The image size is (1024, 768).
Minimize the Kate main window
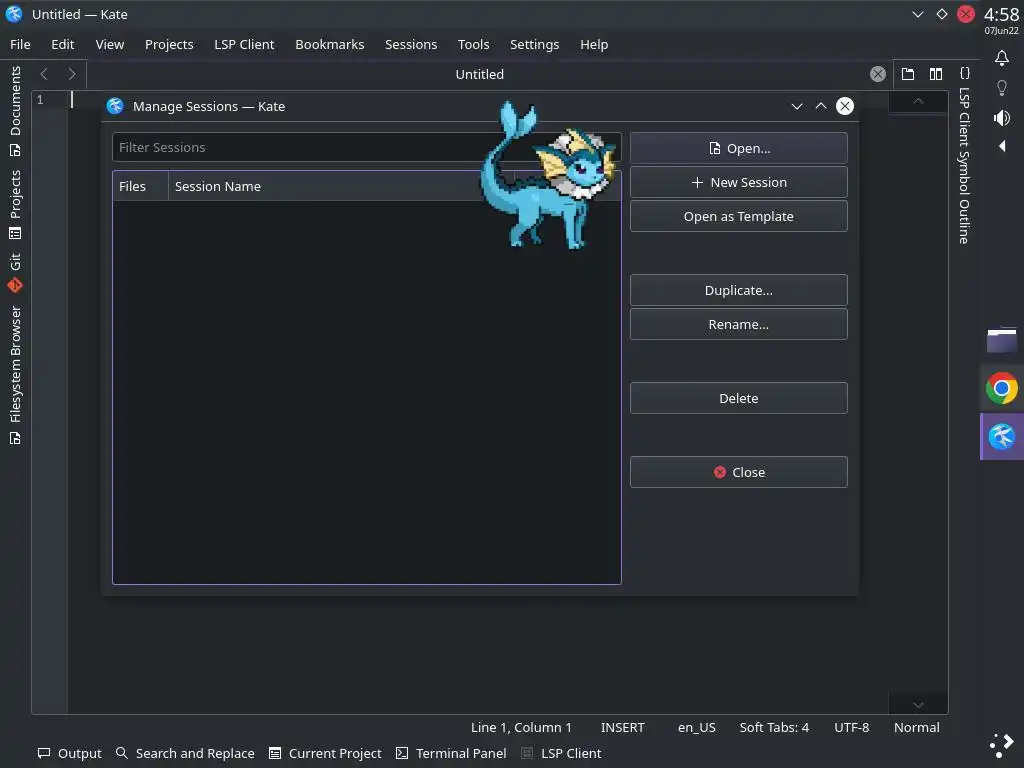pos(918,14)
